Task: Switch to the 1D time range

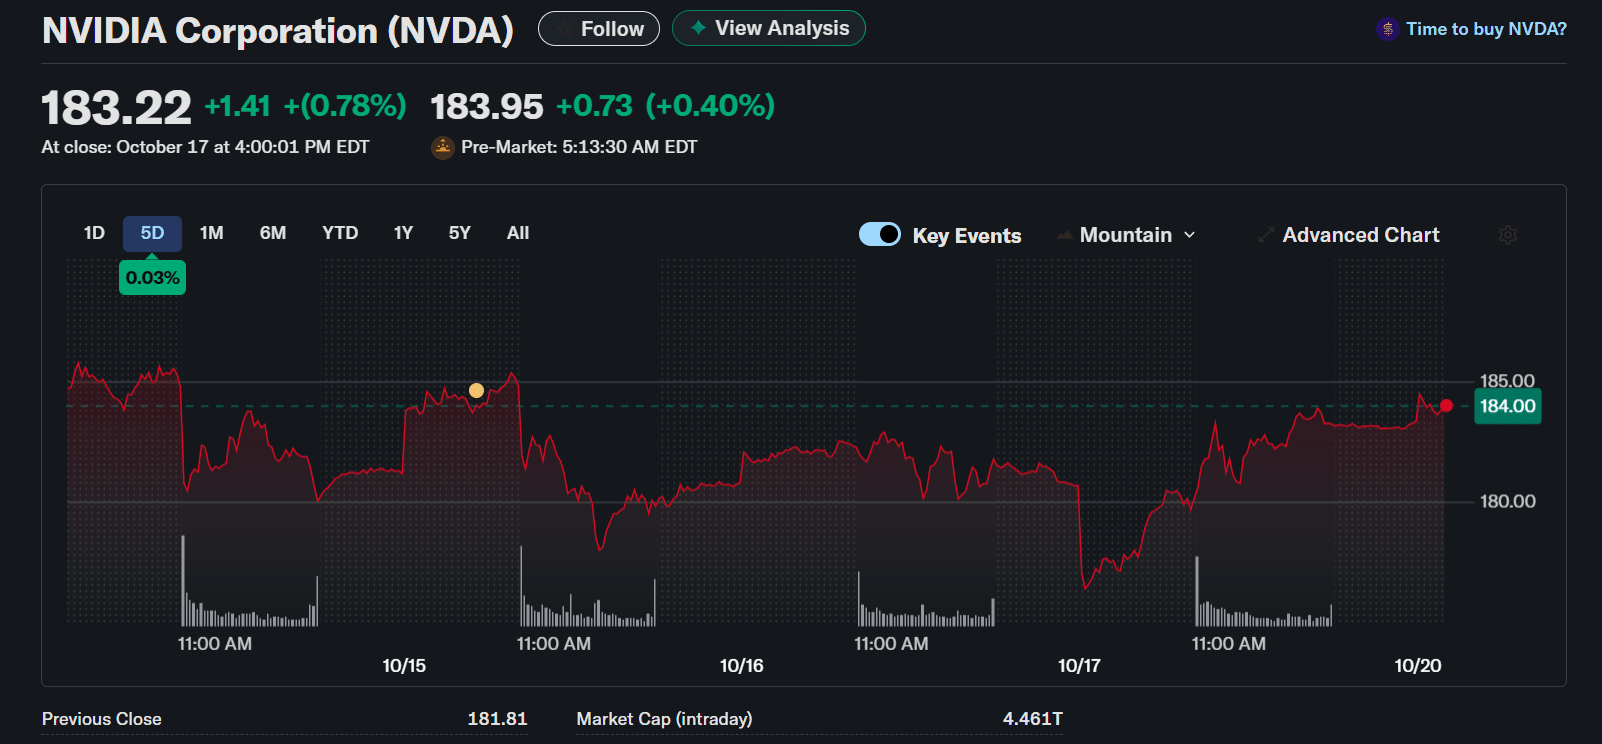Action: 93,232
